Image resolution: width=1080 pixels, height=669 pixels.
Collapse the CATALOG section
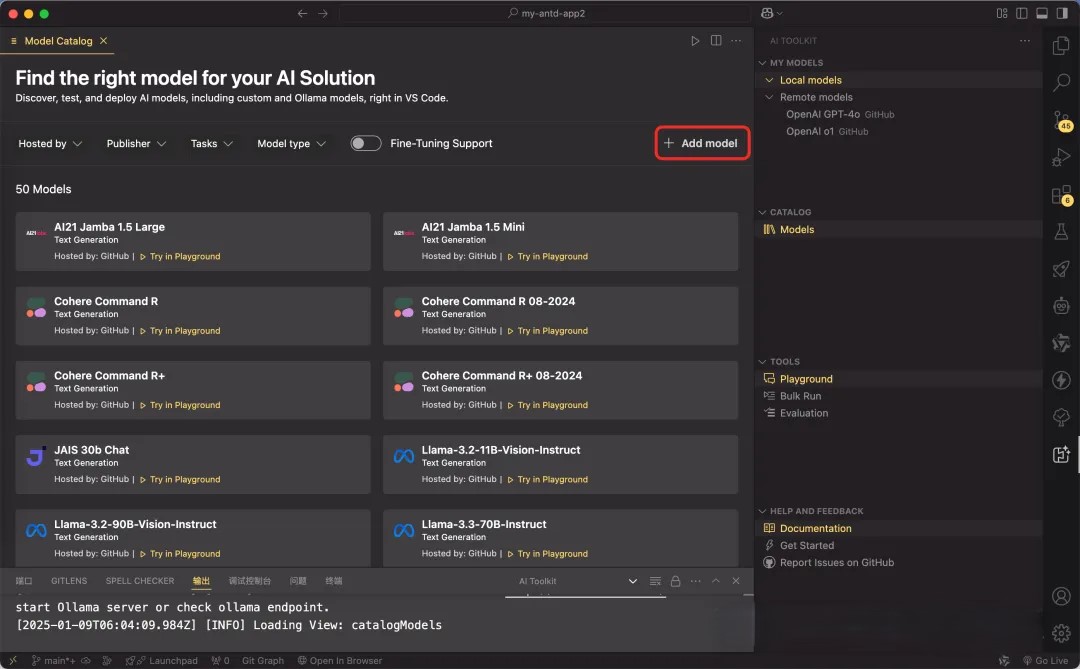(762, 212)
